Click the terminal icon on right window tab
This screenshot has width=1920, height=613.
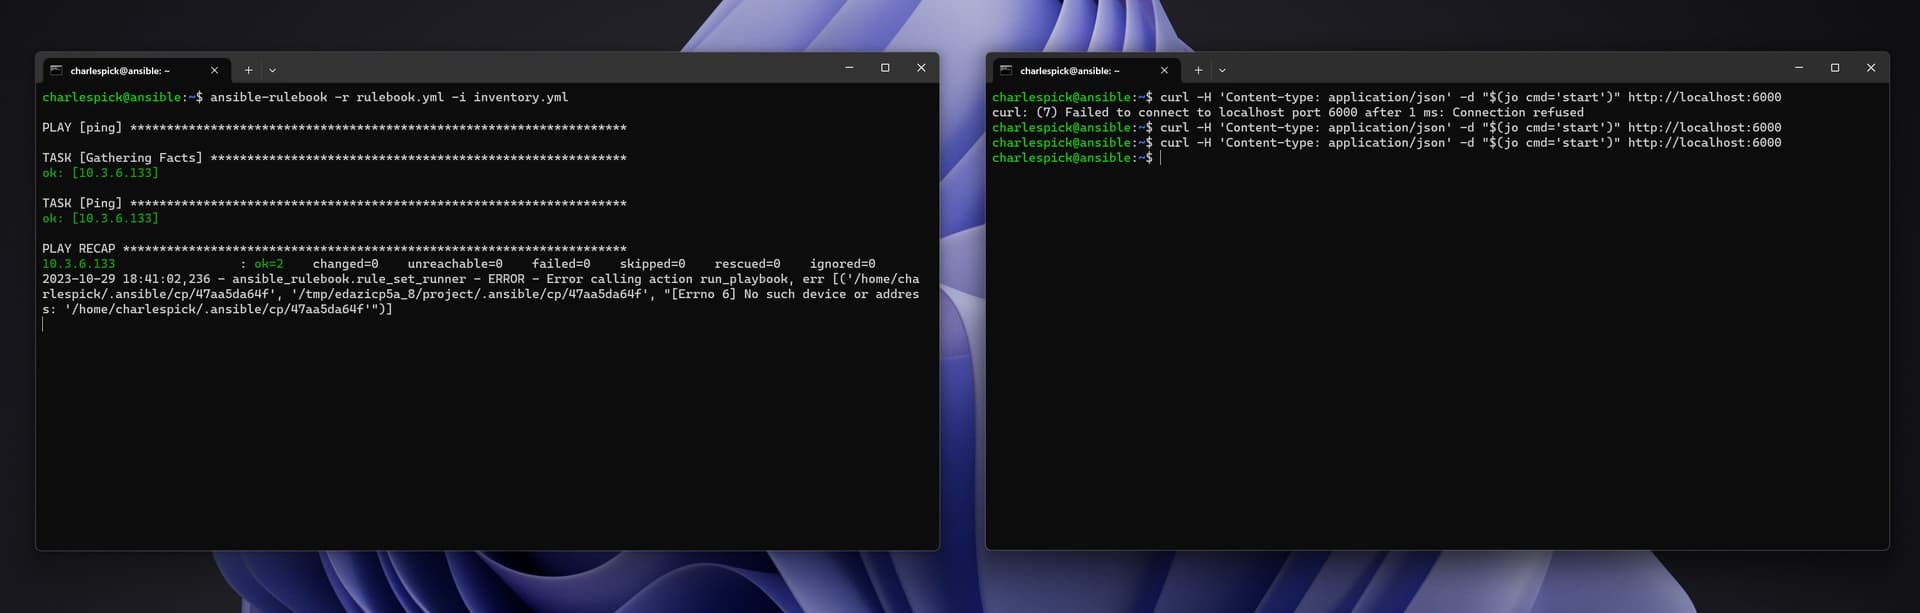[x=1006, y=70]
